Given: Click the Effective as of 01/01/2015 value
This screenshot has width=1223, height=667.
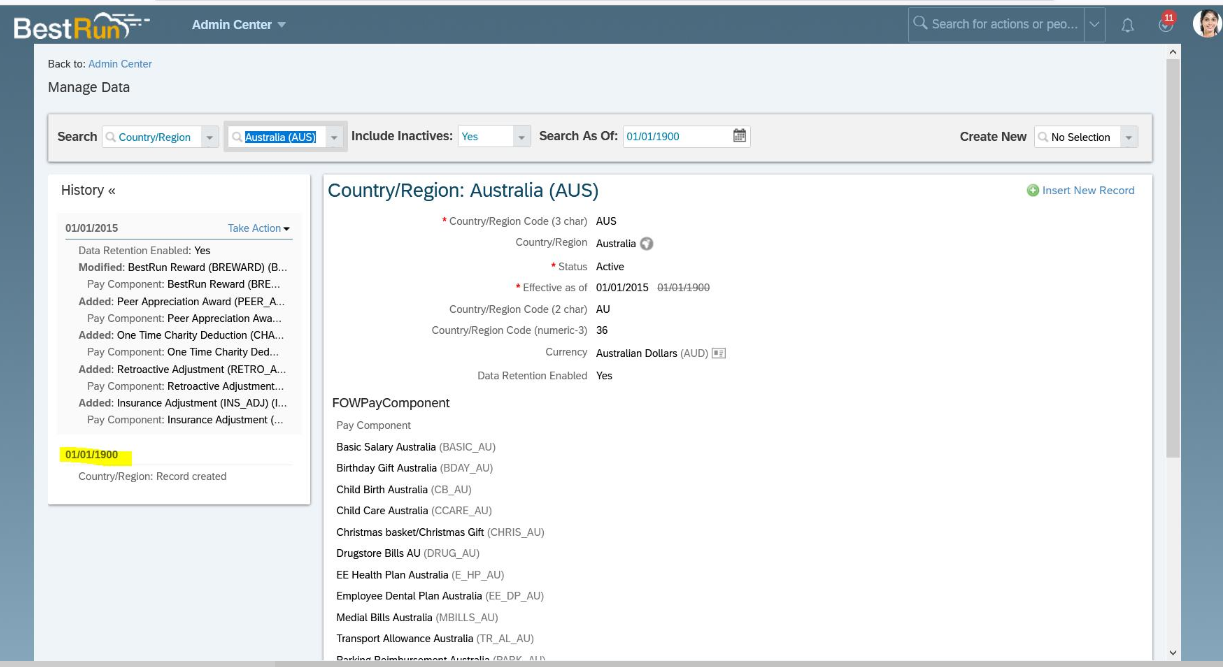Looking at the screenshot, I should 623,287.
